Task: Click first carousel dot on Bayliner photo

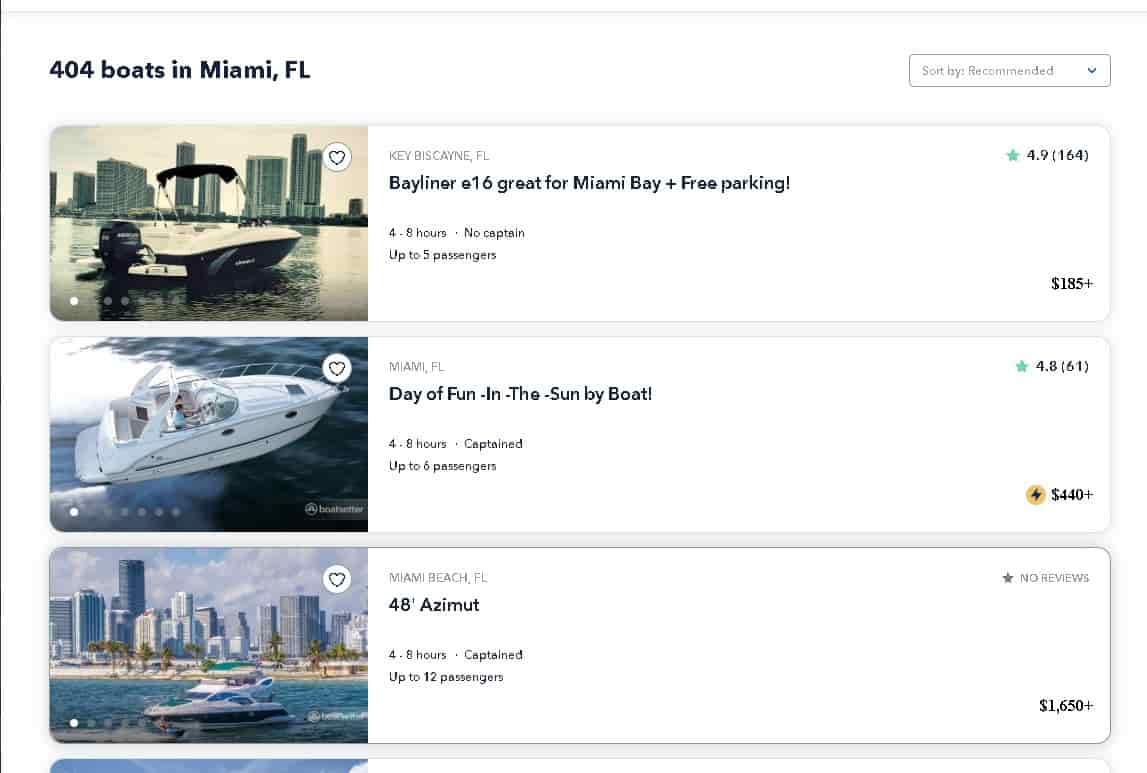Action: tap(74, 301)
